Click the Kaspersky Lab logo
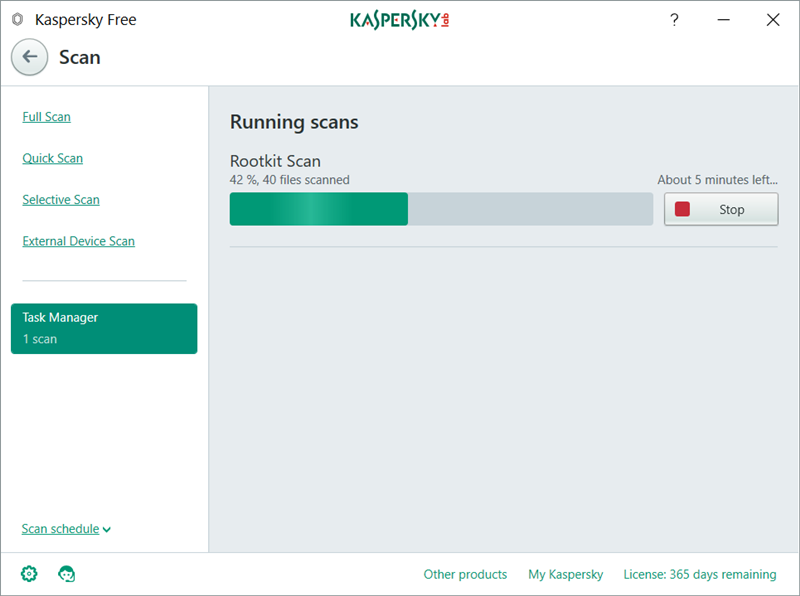 tap(399, 20)
